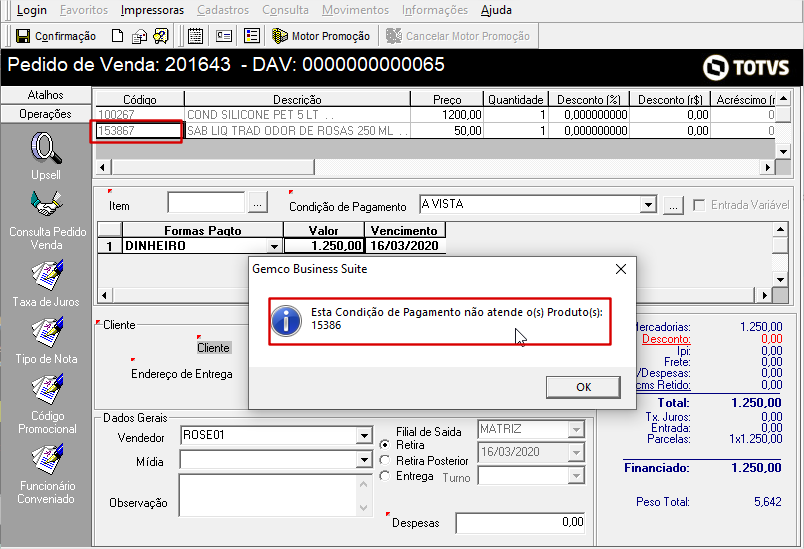This screenshot has width=804, height=549.
Task: Open the calendar toolbar icon
Action: click(195, 36)
